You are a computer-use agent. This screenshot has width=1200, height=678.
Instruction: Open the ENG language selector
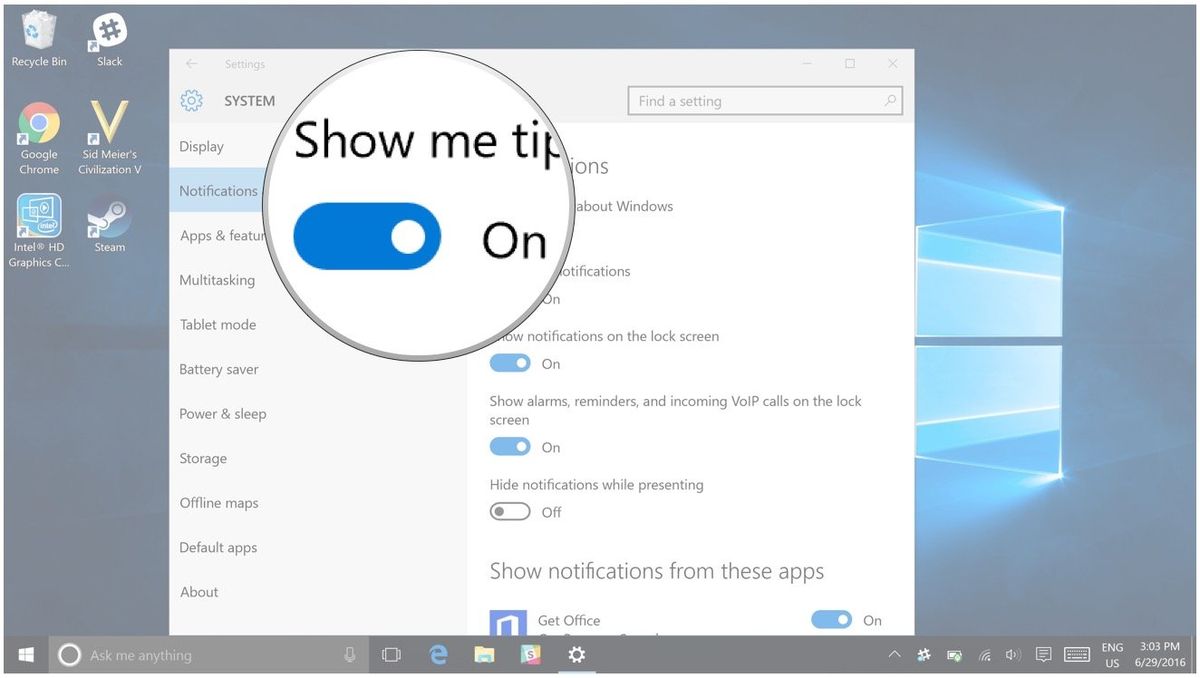[1112, 655]
